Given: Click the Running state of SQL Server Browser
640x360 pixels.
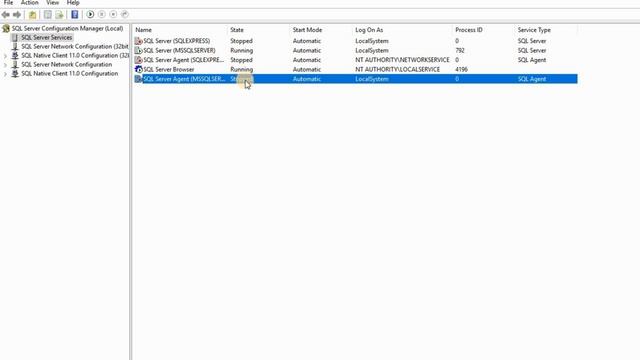Looking at the screenshot, I should pyautogui.click(x=242, y=69).
